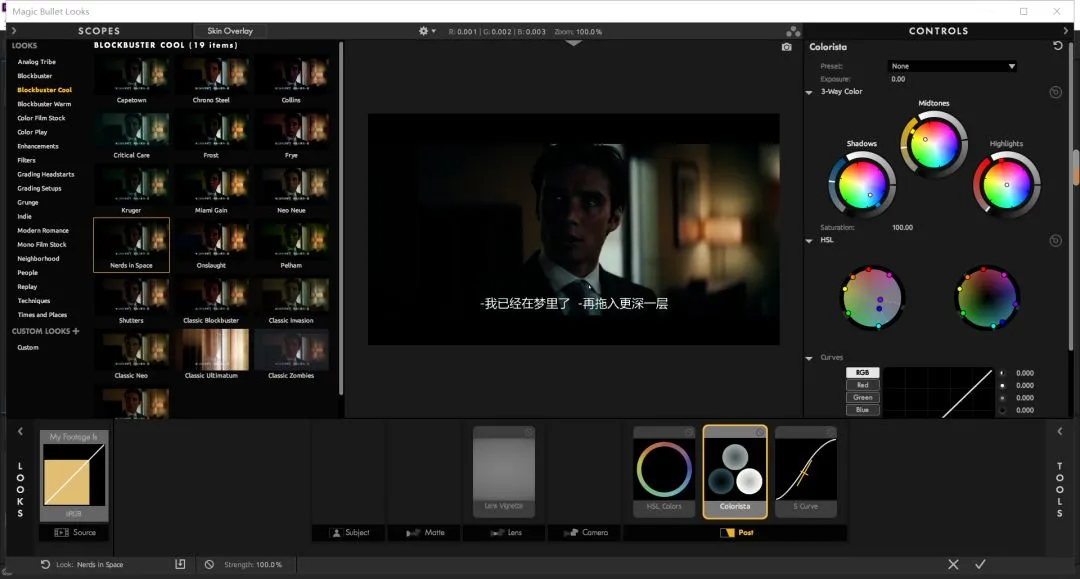Open the Times and Places category
This screenshot has height=579, width=1080.
click(42, 315)
